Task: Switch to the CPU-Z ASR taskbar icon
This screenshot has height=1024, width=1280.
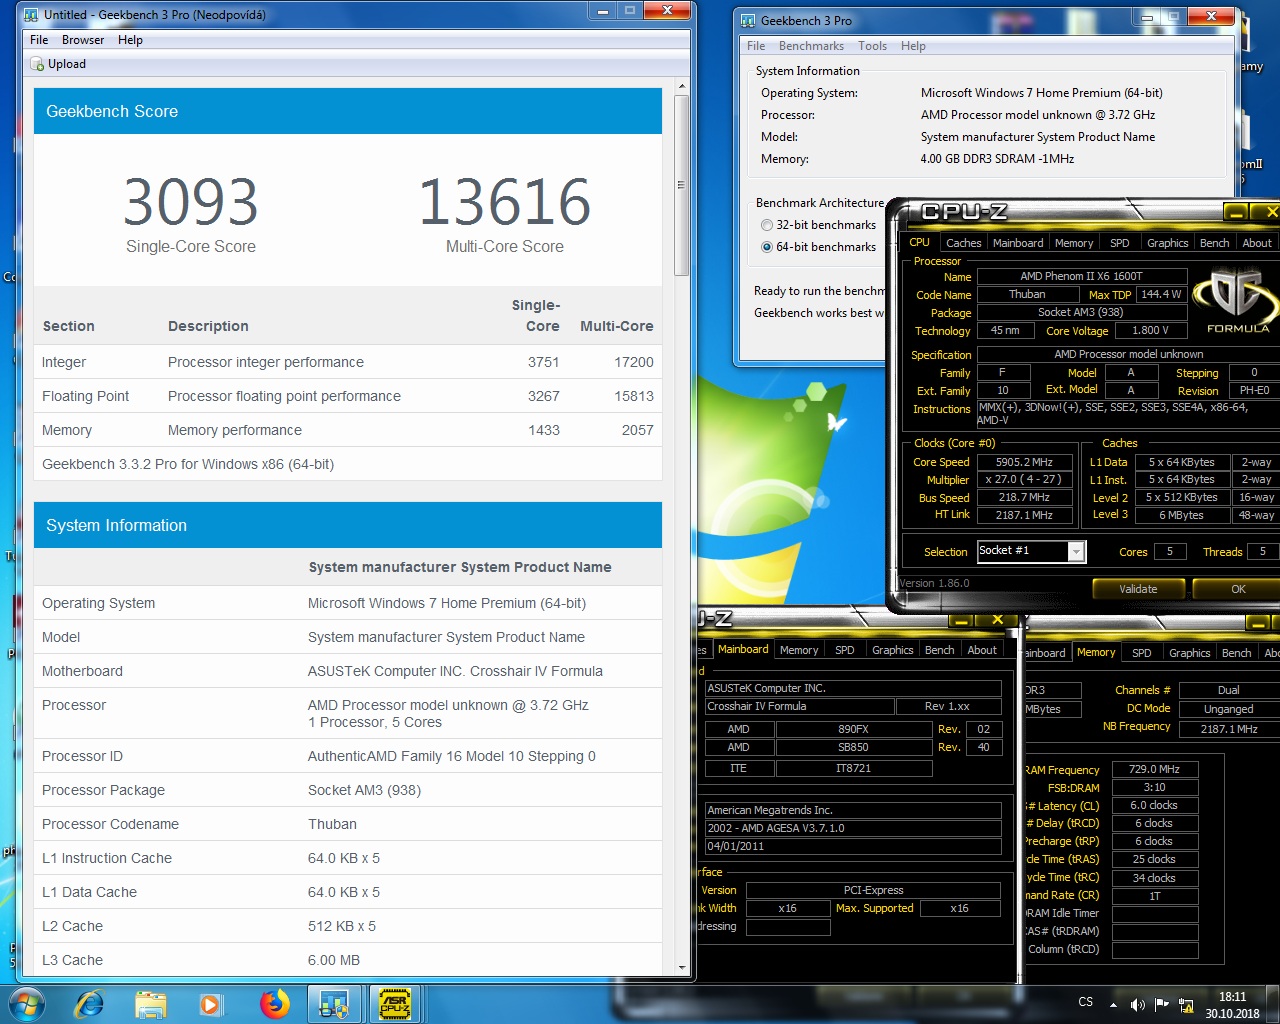Action: 395,1004
